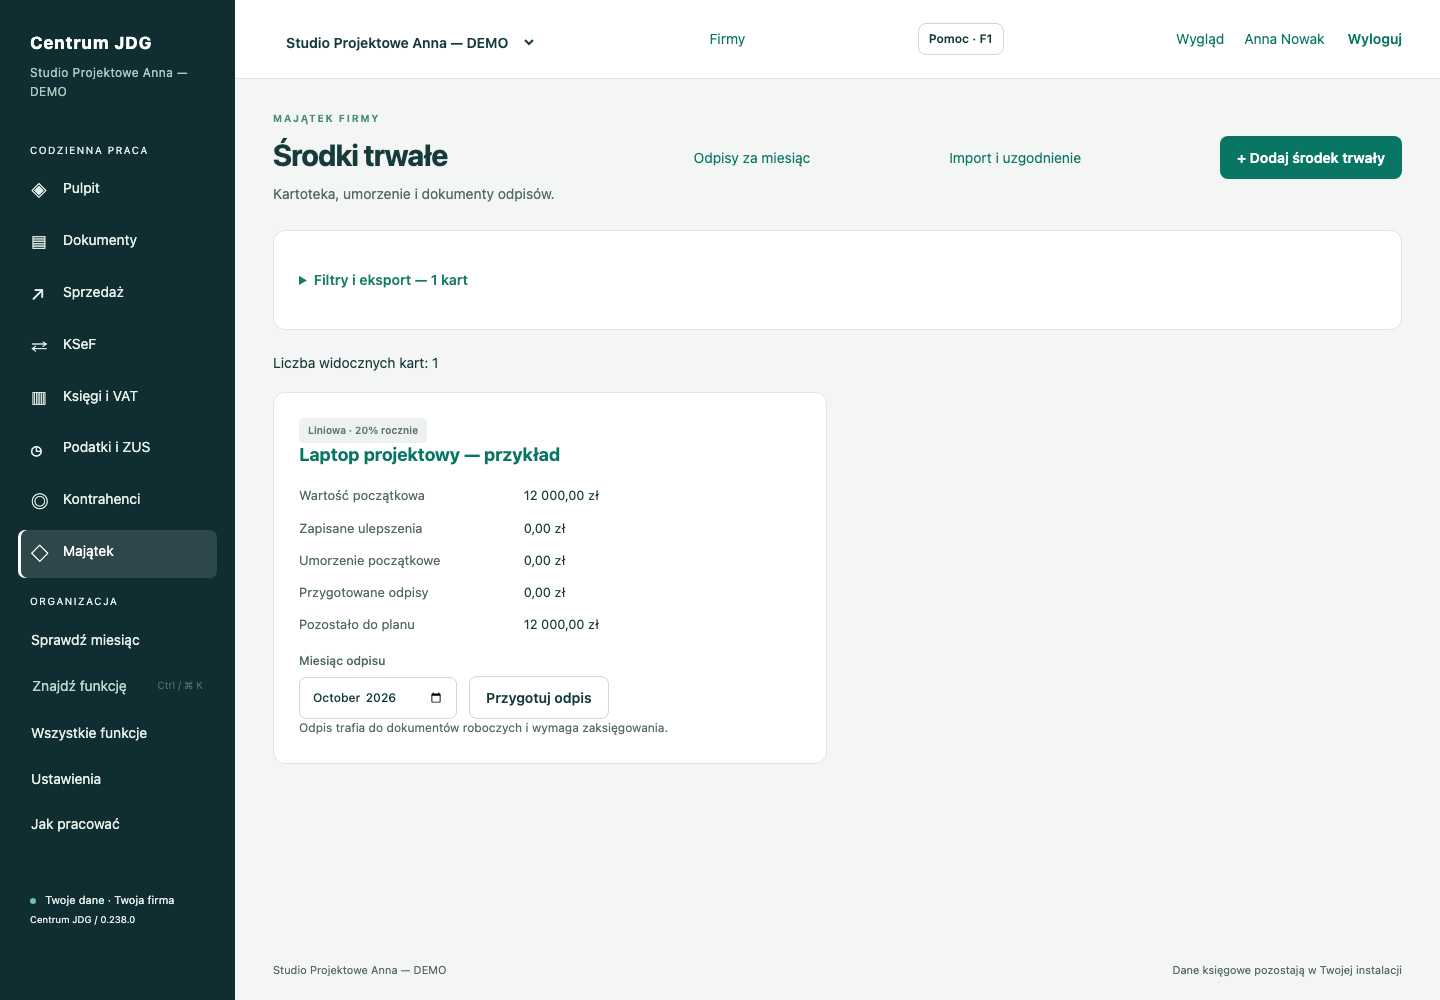The height and width of the screenshot is (1000, 1440).
Task: Click the Dodaj środek trwały button
Action: (x=1311, y=158)
